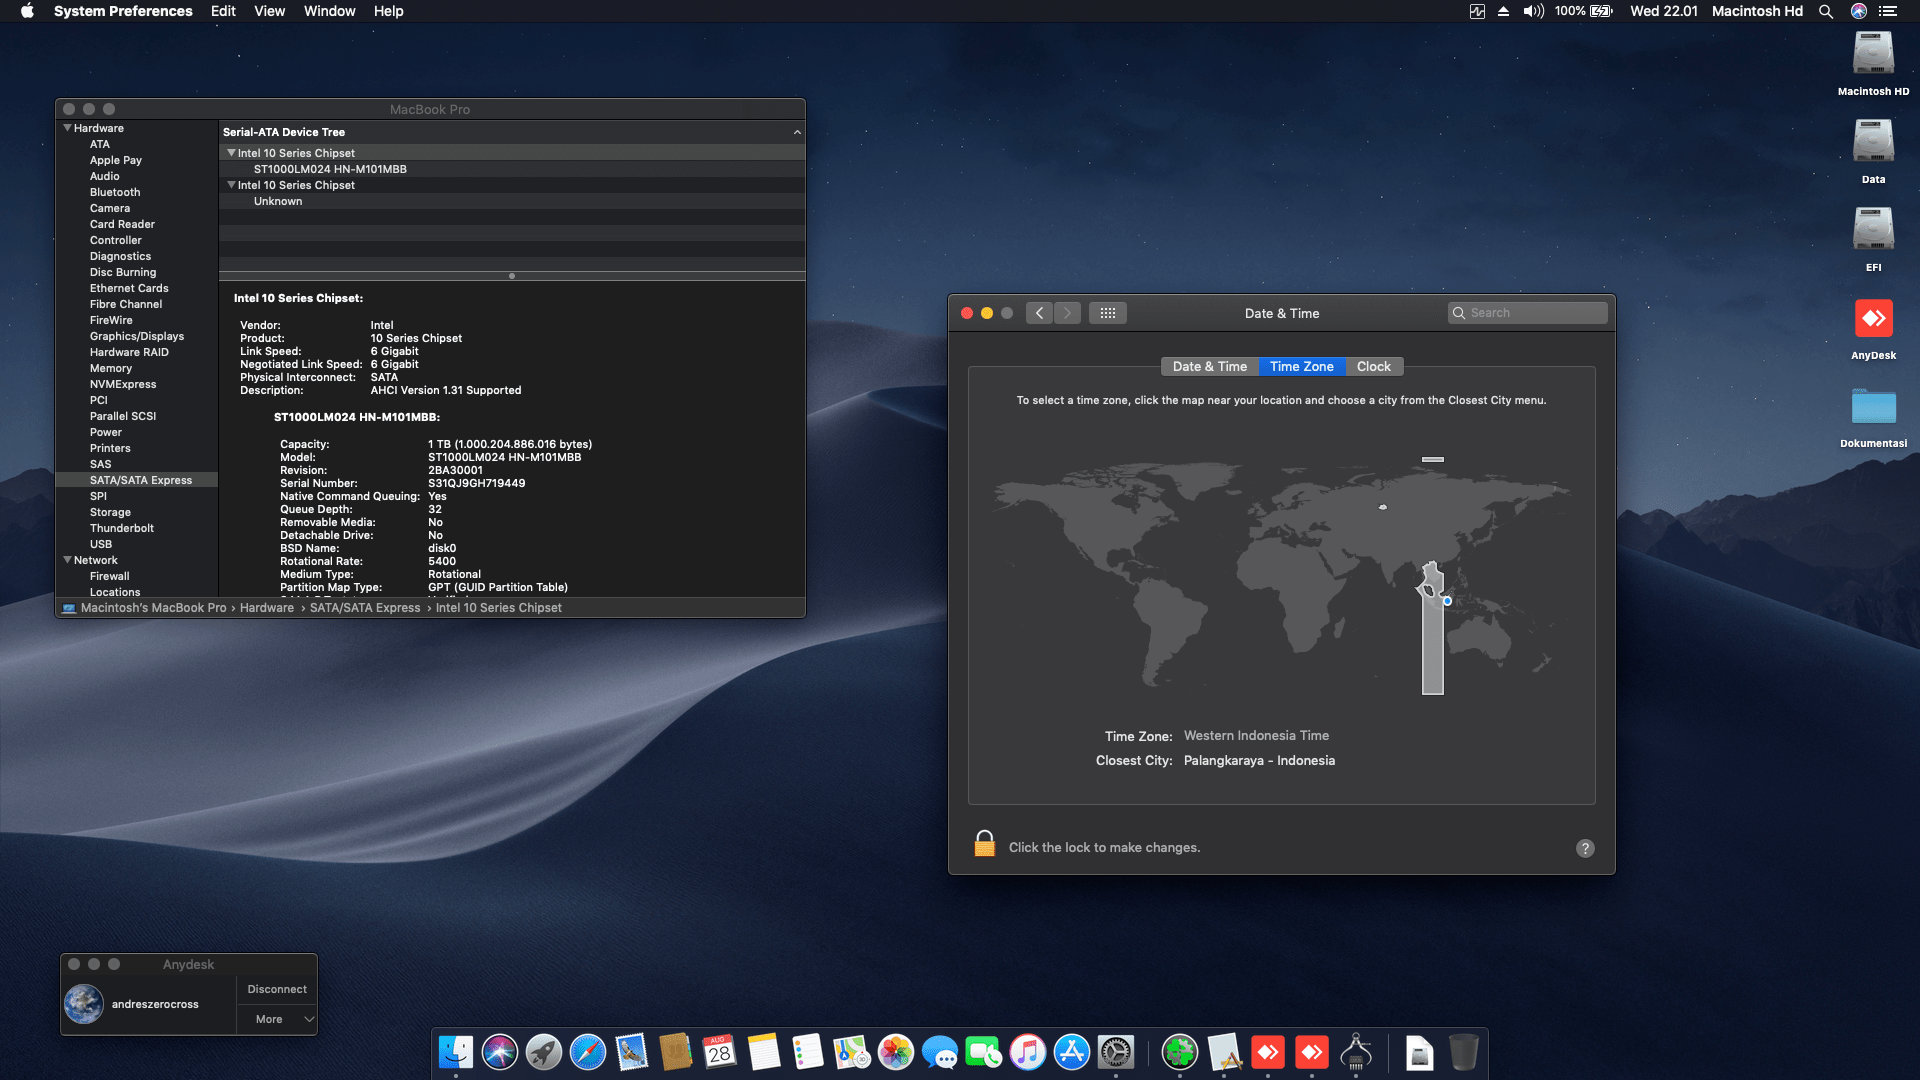
Task: Open Notification Center from menu bar
Action: (x=1888, y=11)
